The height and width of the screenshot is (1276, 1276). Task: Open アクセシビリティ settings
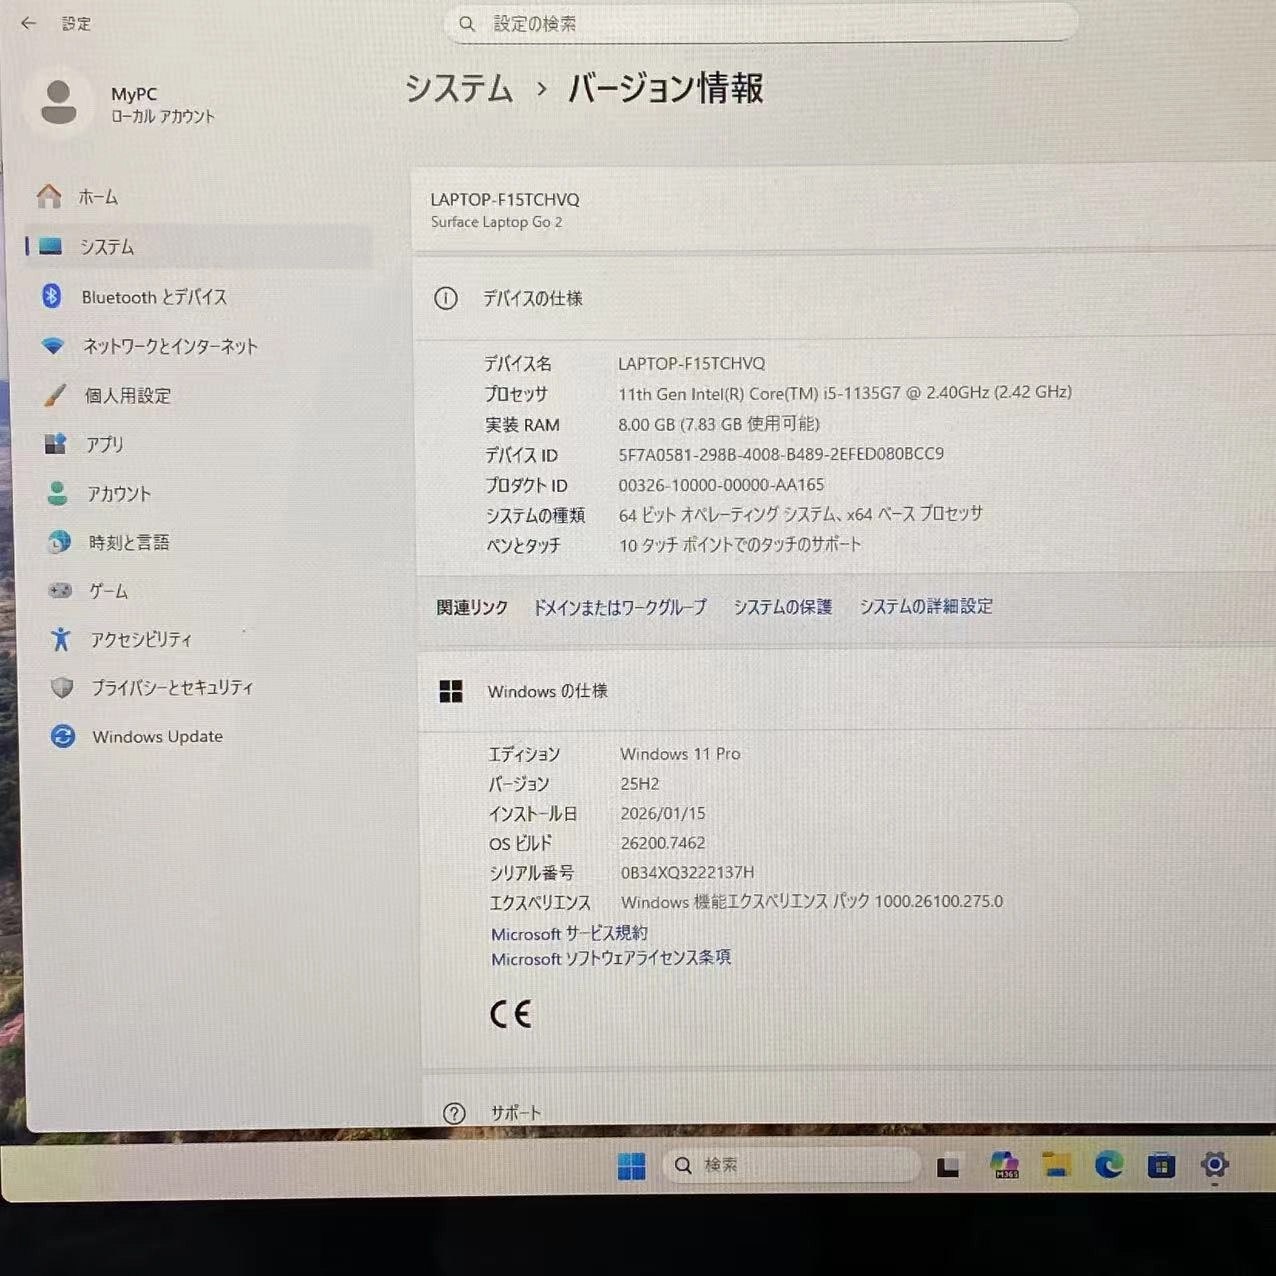pos(141,639)
